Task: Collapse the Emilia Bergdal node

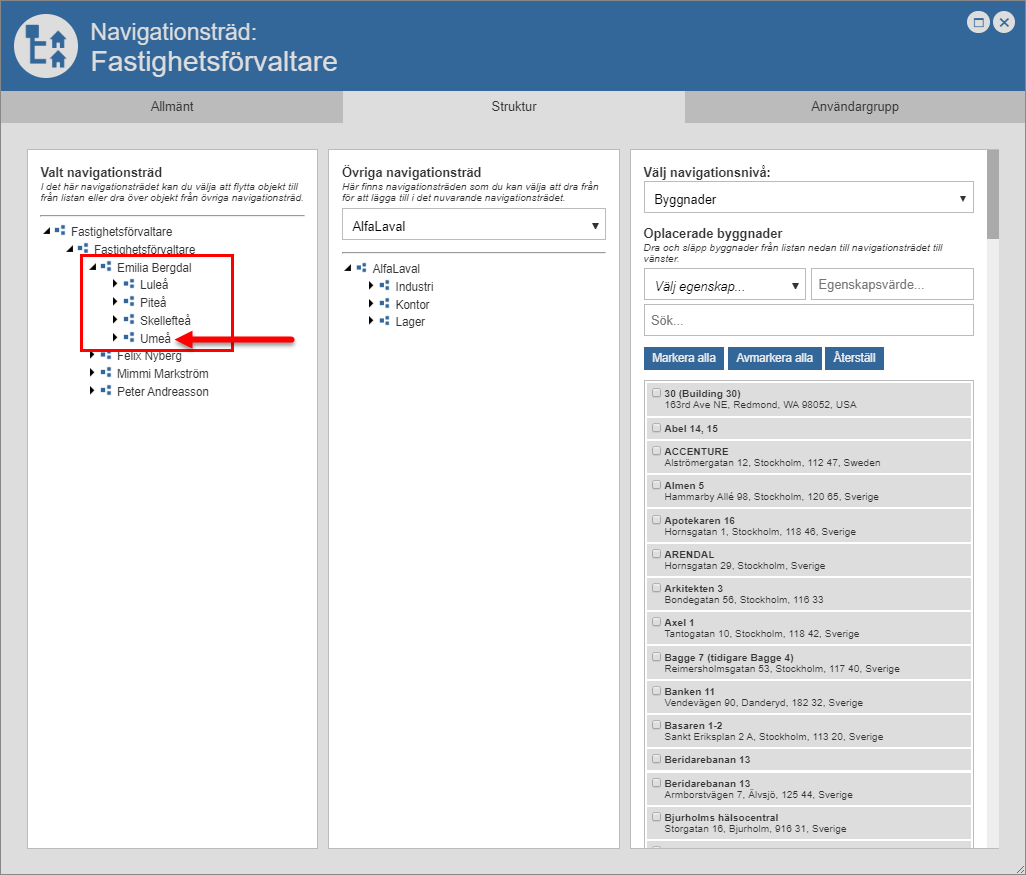Action: [92, 267]
